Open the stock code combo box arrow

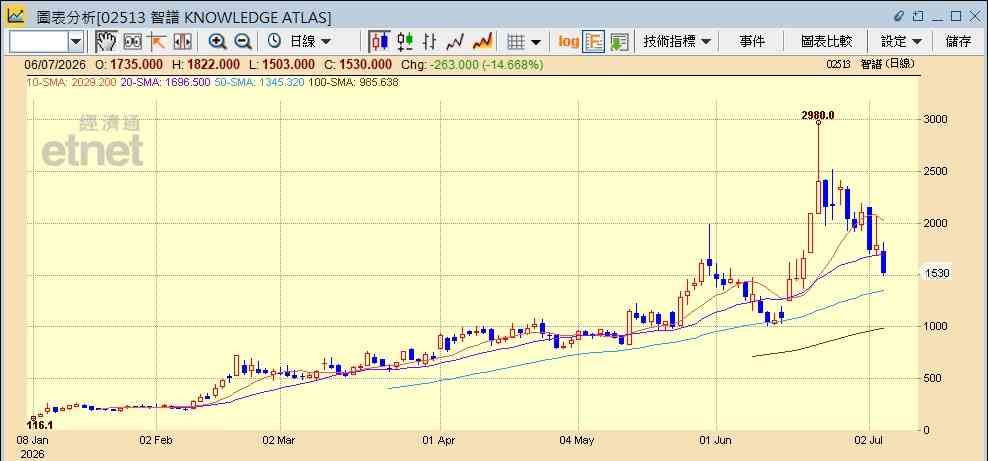76,42
